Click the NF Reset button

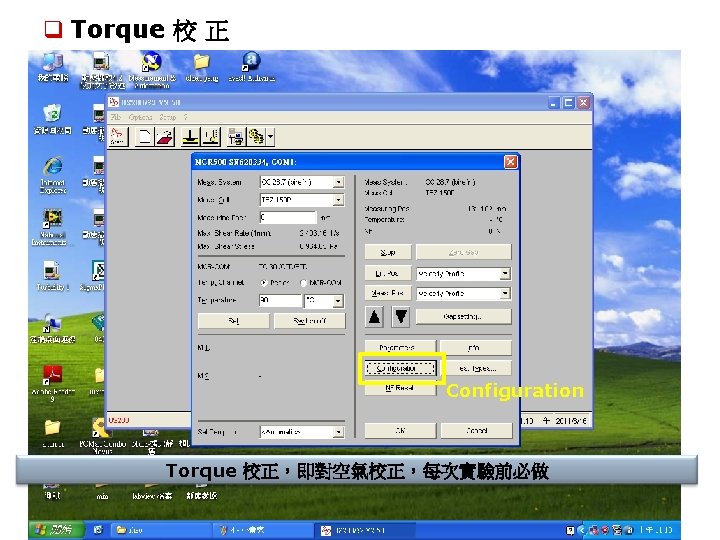click(x=399, y=388)
